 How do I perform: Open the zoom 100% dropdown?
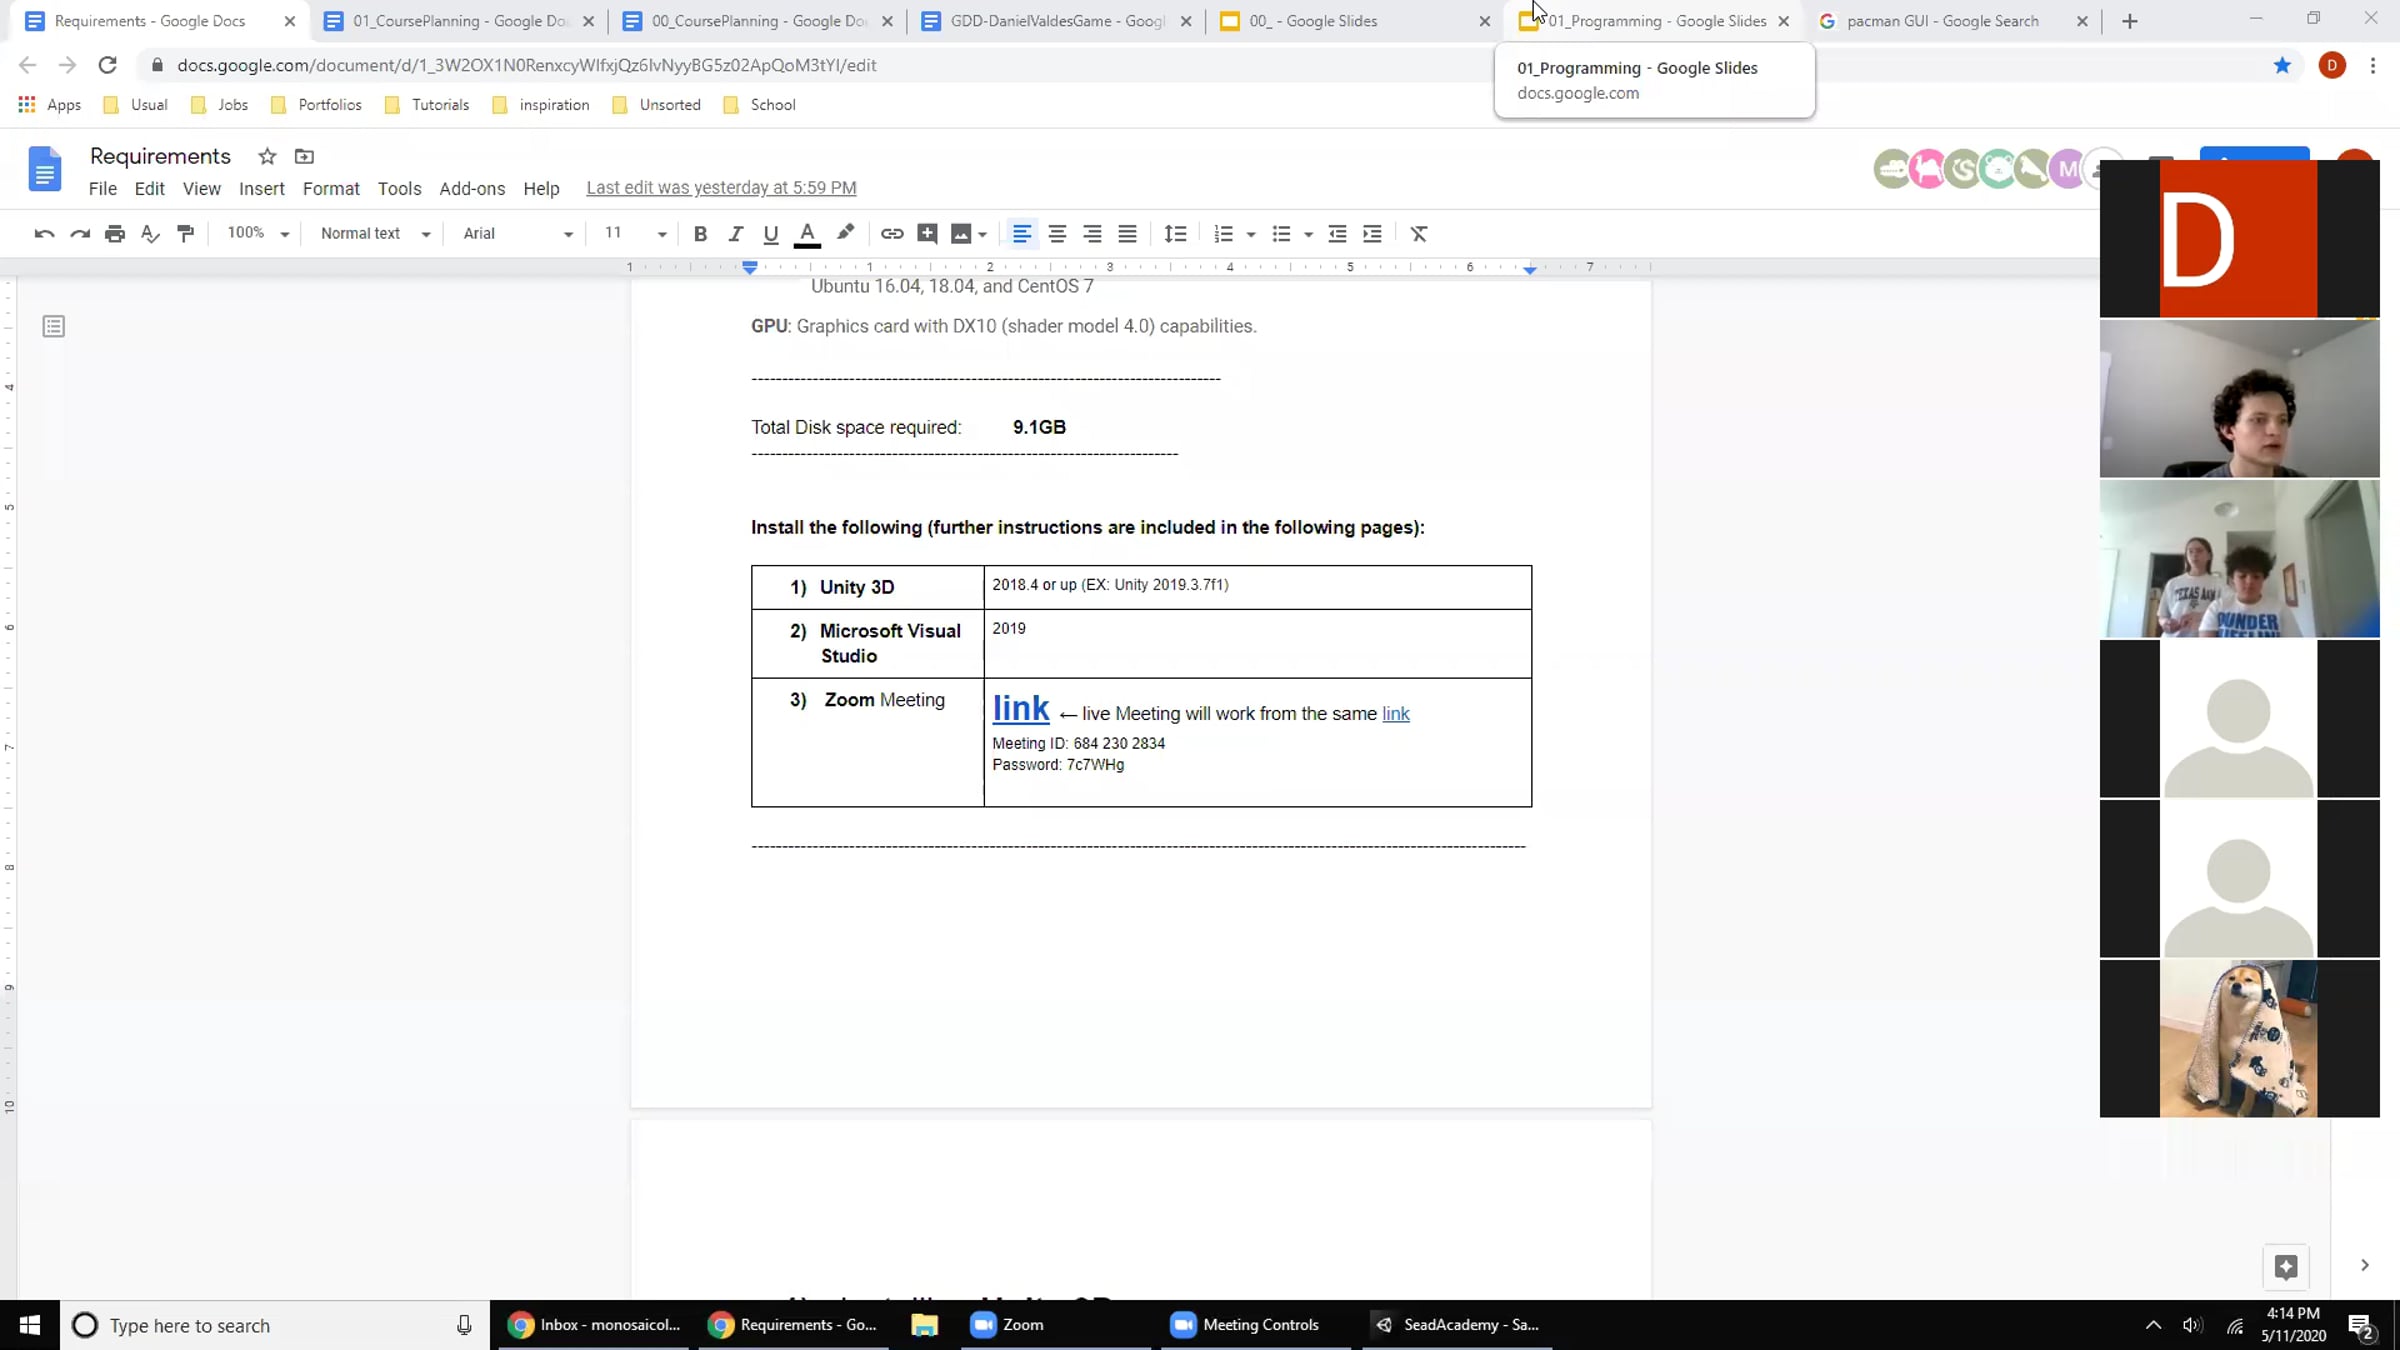pos(257,234)
